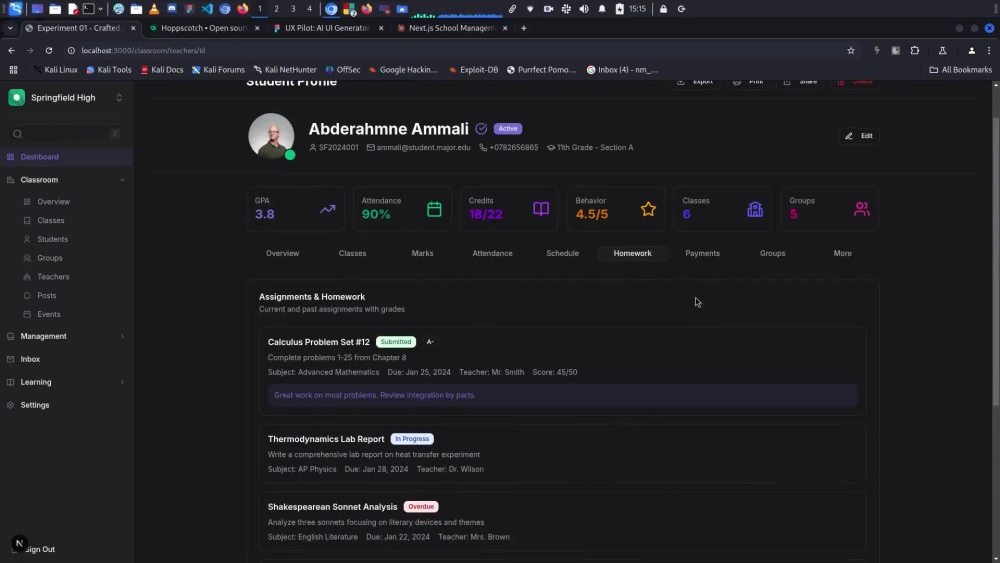The image size is (1000, 563).
Task: Open the bookmarks bar apps grid icon
Action: click(x=13, y=69)
